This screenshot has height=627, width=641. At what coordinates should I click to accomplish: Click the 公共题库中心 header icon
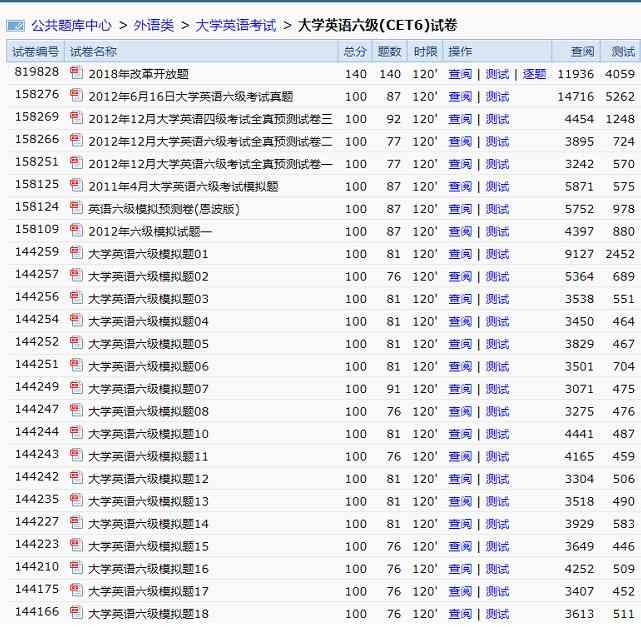(x=17, y=25)
